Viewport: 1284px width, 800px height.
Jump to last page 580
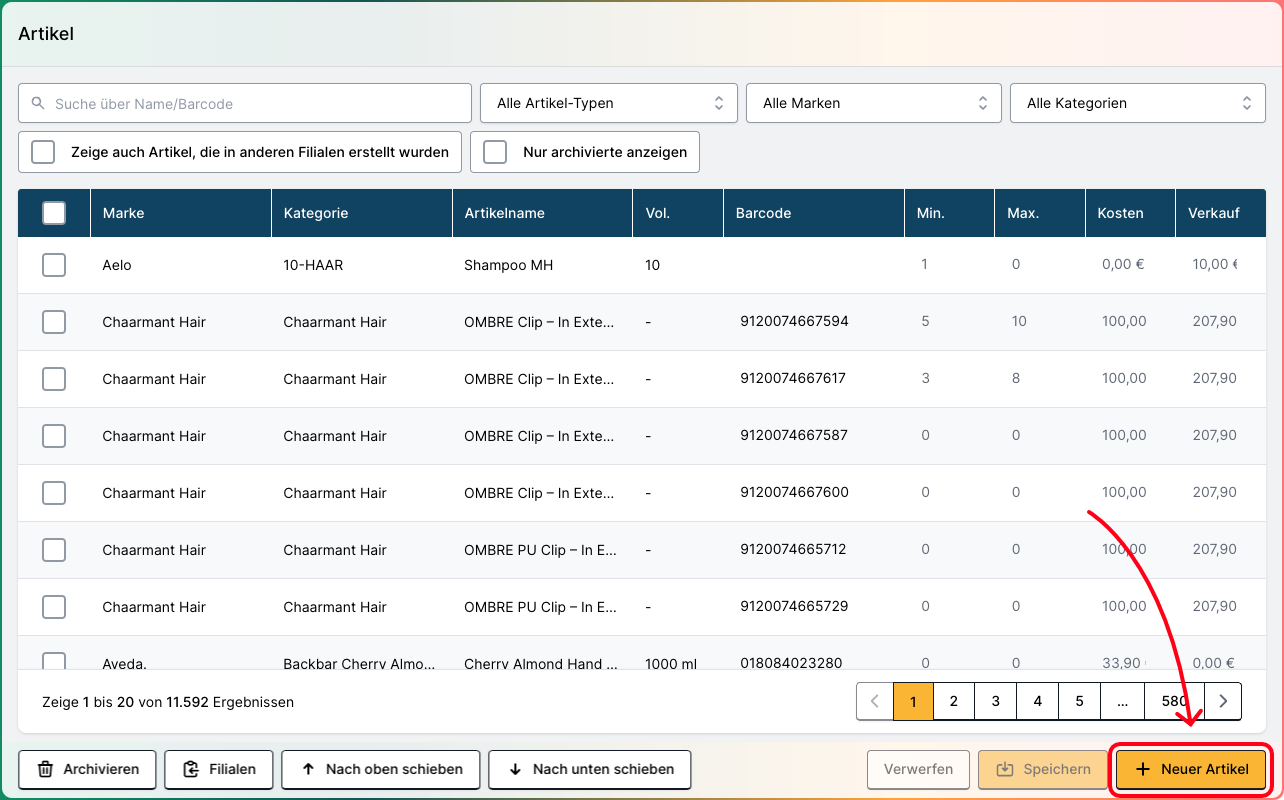1175,701
